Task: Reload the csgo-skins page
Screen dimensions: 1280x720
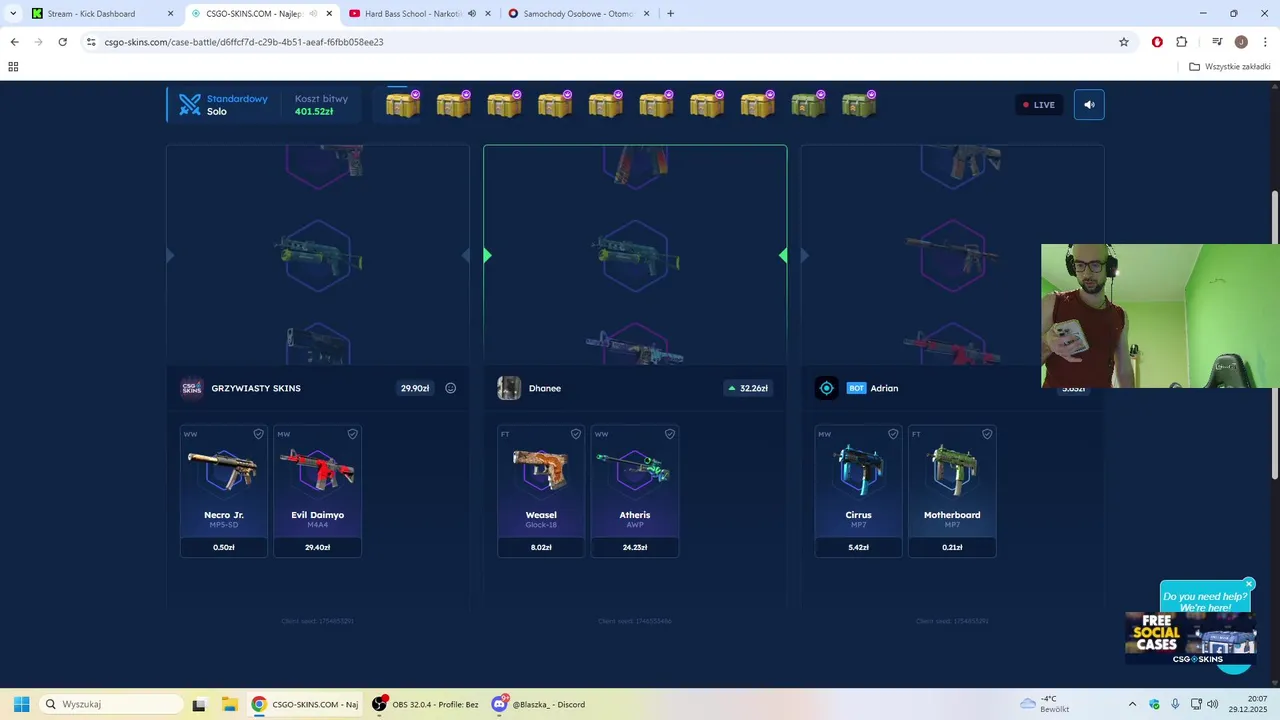Action: (x=63, y=42)
